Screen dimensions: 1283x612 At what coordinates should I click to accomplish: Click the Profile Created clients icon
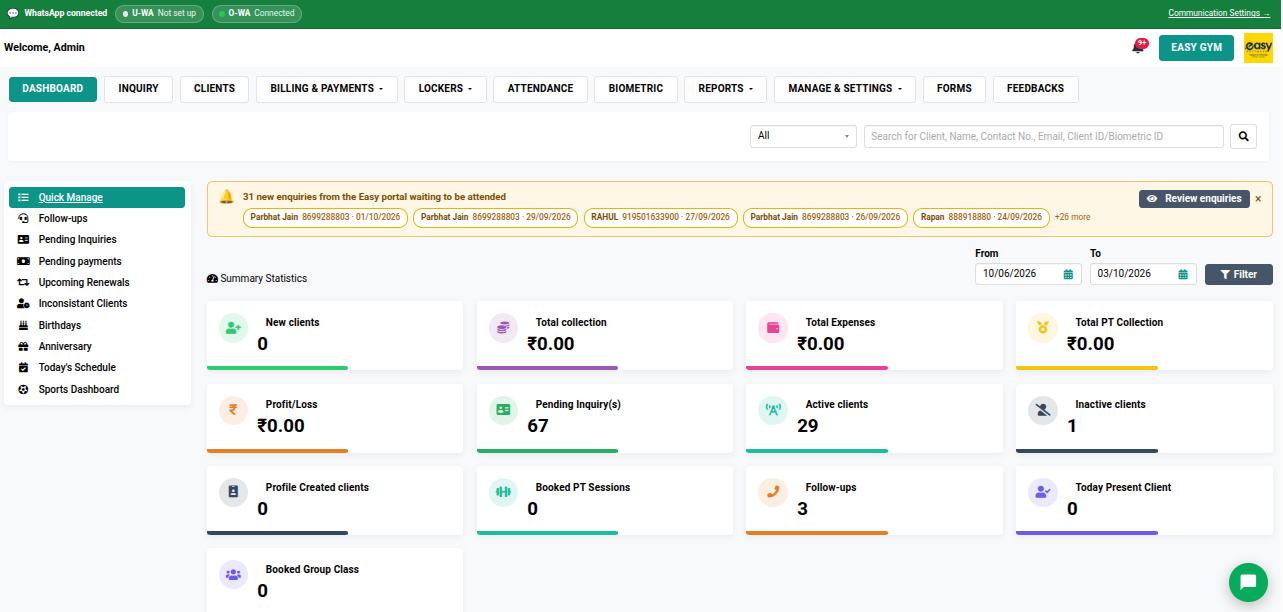pos(233,492)
